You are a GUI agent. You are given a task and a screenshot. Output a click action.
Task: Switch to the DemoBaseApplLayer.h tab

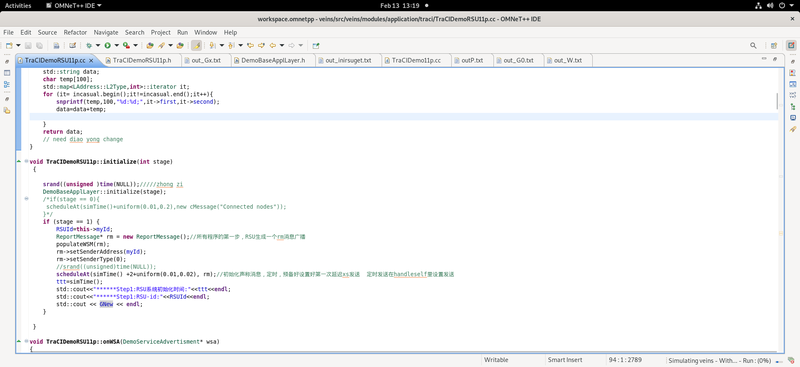[x=272, y=60]
